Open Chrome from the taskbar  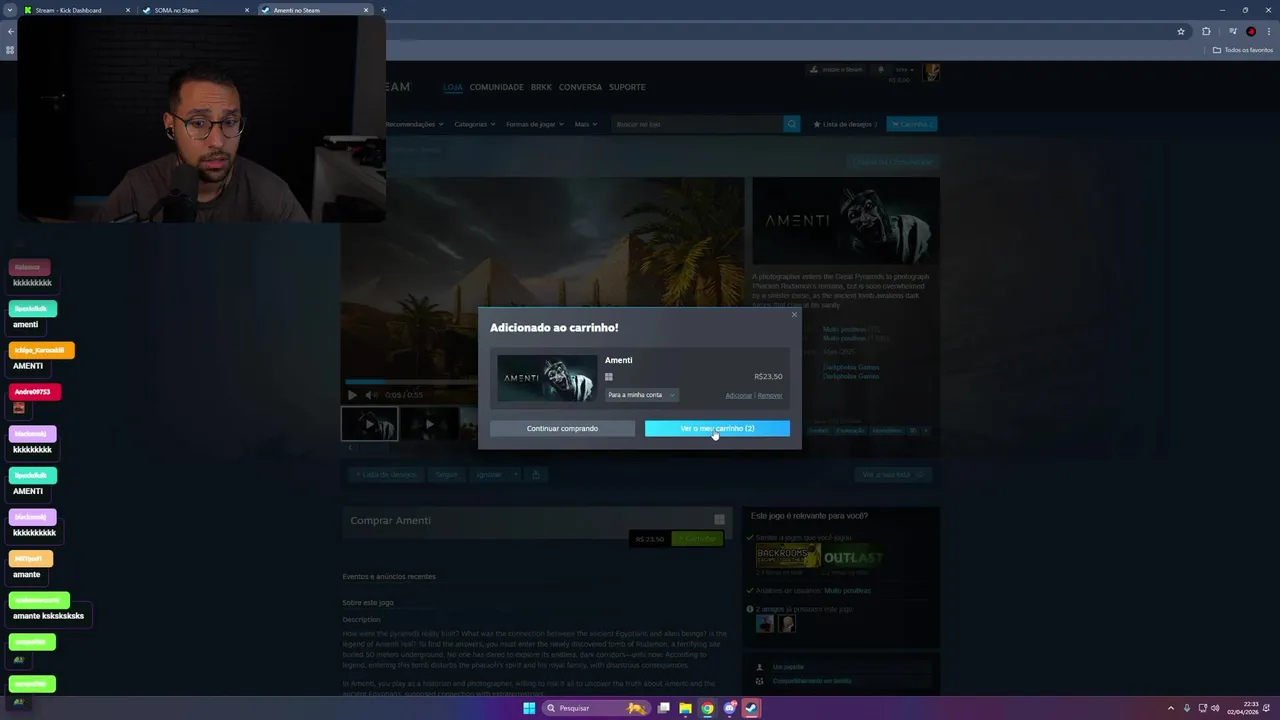[x=707, y=708]
